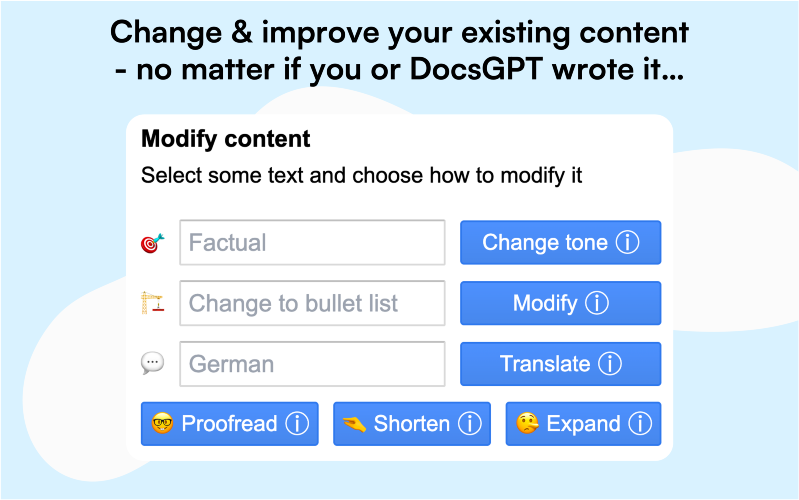This screenshot has width=799, height=500.
Task: Click the info icon on Shorten button
Action: 470,424
